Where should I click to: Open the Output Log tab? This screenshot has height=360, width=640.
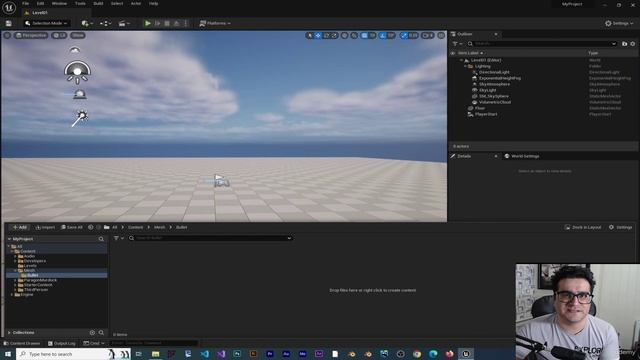[62, 343]
